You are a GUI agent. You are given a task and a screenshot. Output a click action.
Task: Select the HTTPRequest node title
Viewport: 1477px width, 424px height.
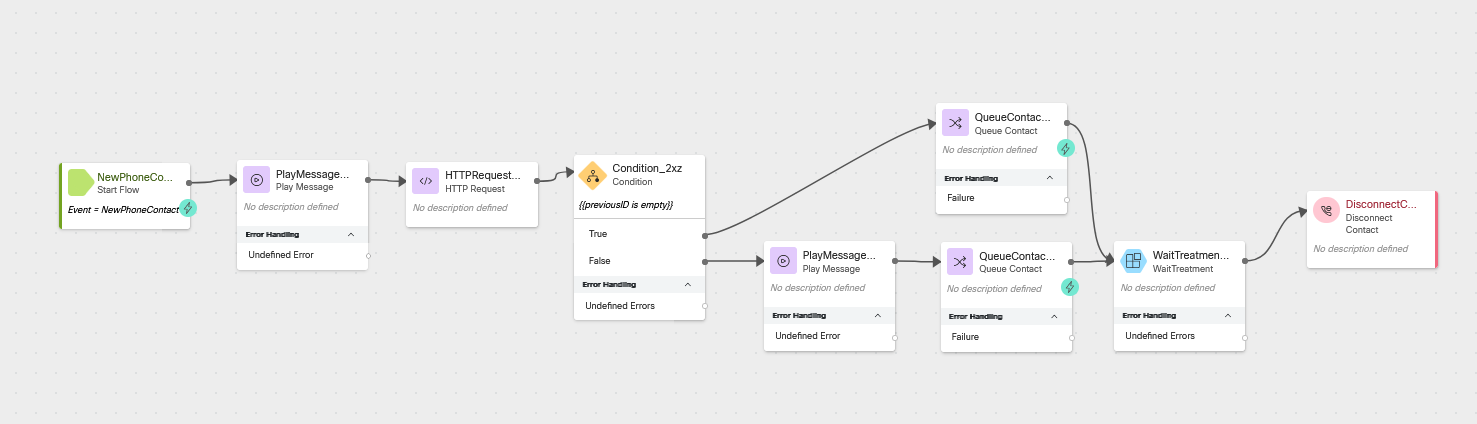pyautogui.click(x=482, y=175)
